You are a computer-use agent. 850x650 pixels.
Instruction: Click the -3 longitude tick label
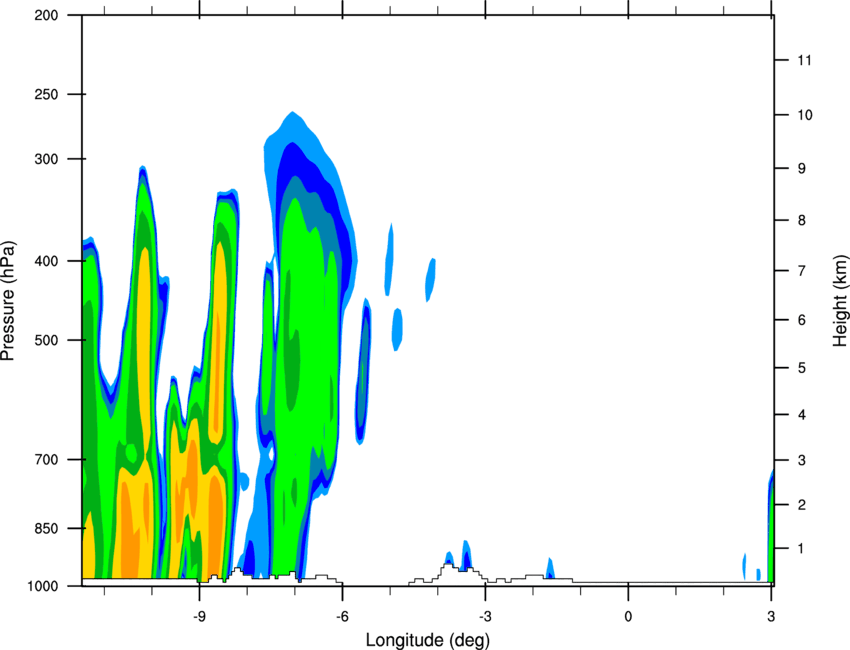tap(485, 617)
